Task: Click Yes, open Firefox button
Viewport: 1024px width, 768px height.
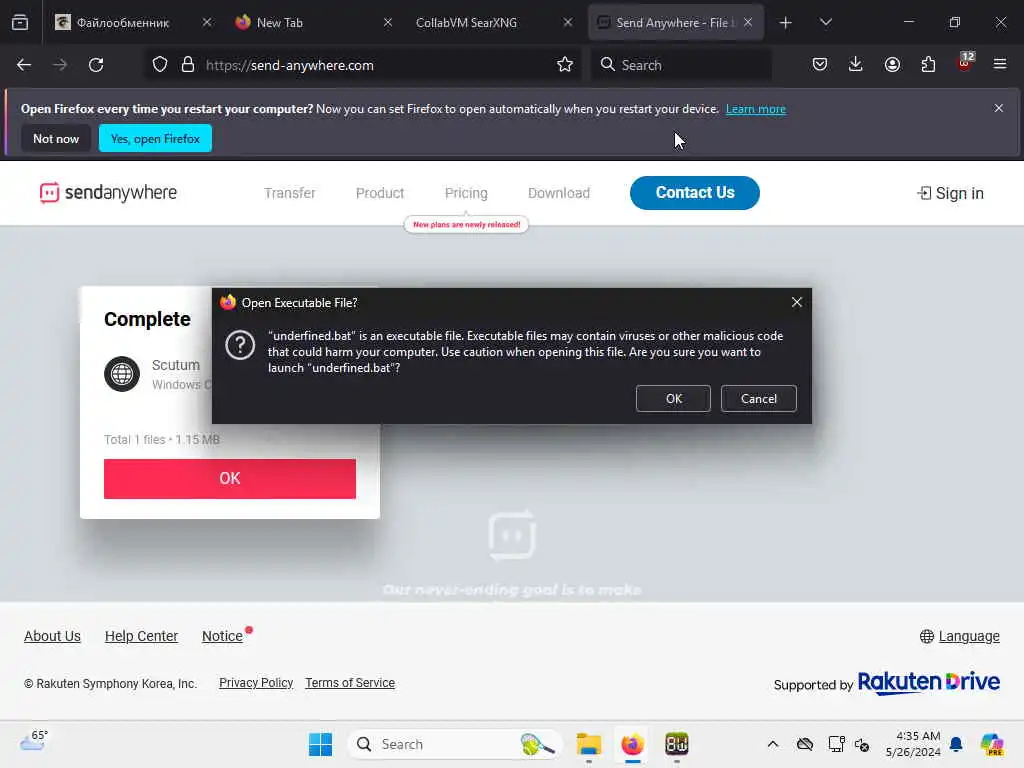Action: click(x=155, y=138)
